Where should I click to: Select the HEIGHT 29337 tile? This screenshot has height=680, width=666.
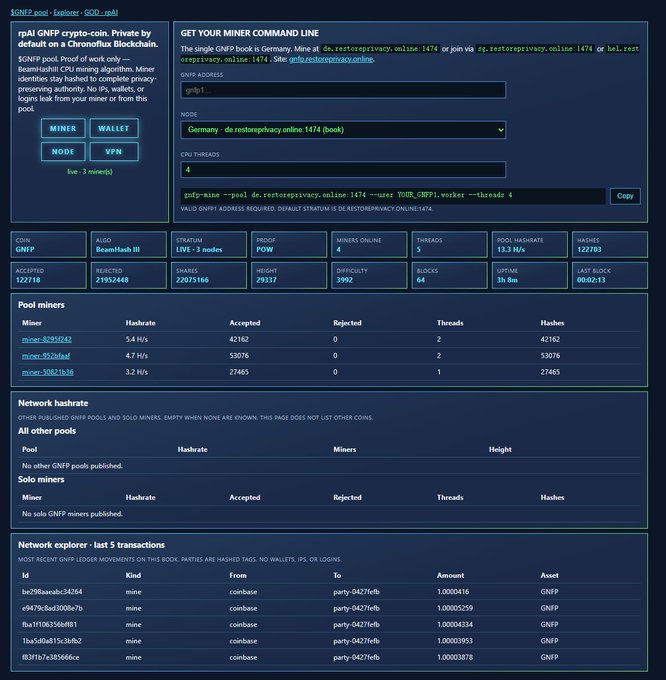[x=289, y=275]
